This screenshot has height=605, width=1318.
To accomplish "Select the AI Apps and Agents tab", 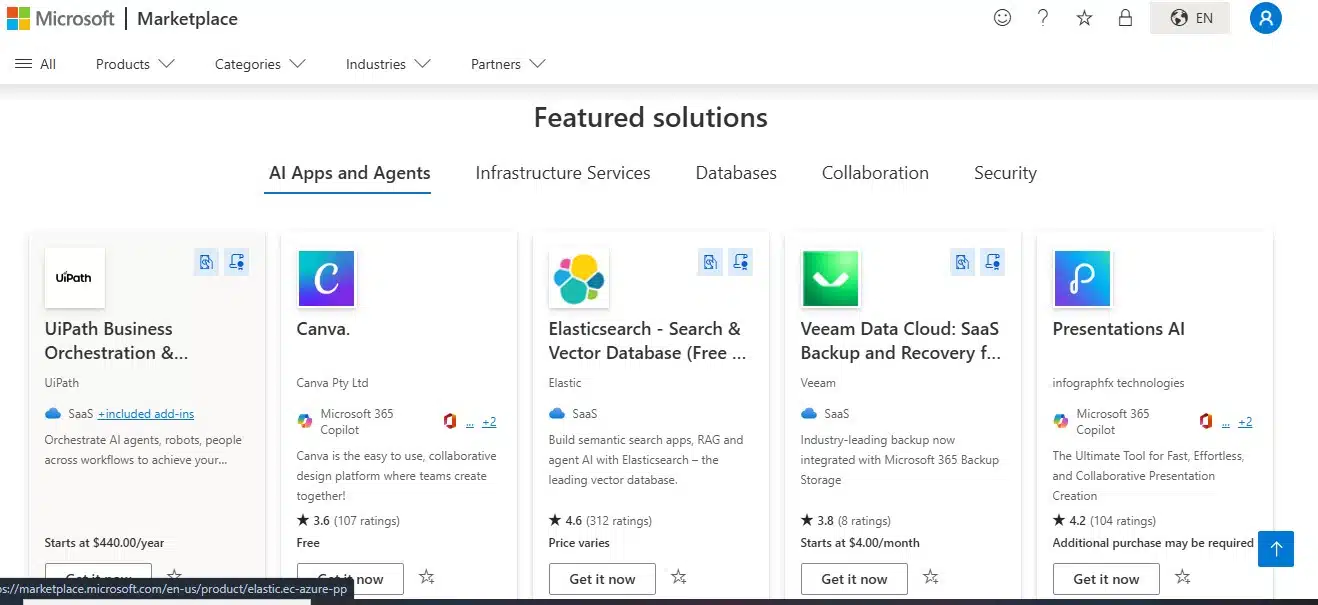I will (x=349, y=173).
